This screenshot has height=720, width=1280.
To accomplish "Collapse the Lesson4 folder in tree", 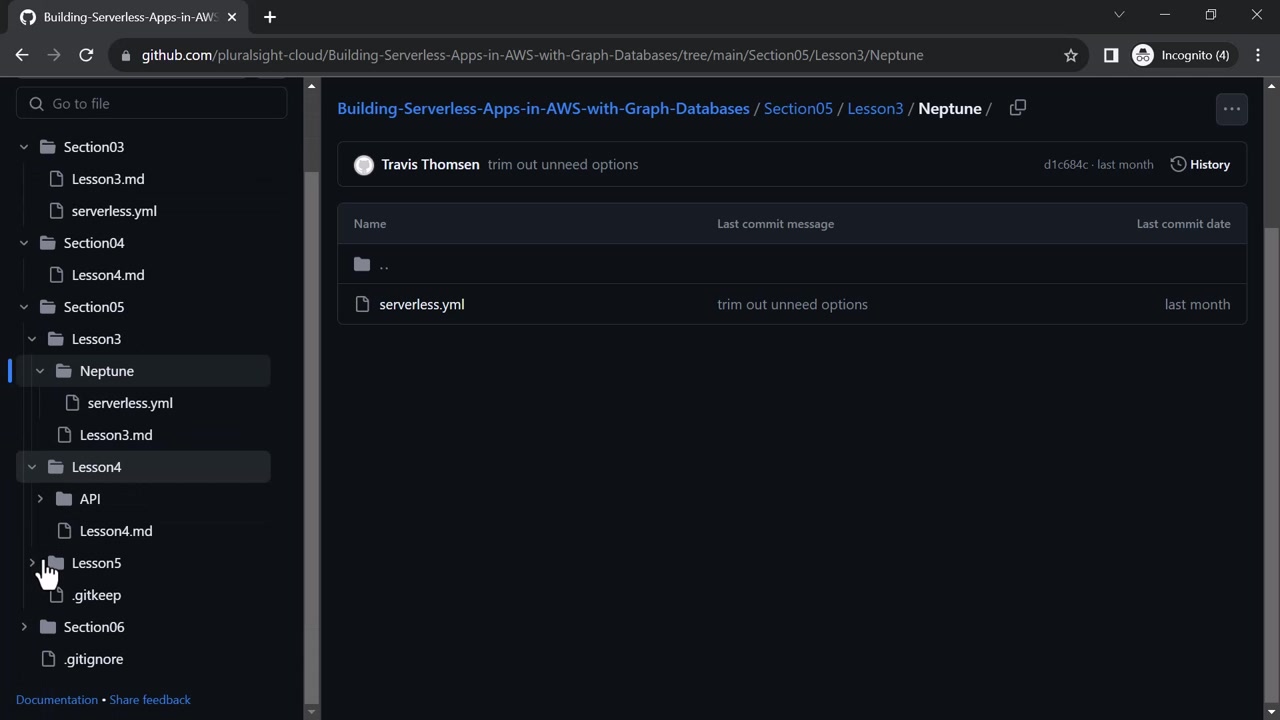I will [x=32, y=467].
